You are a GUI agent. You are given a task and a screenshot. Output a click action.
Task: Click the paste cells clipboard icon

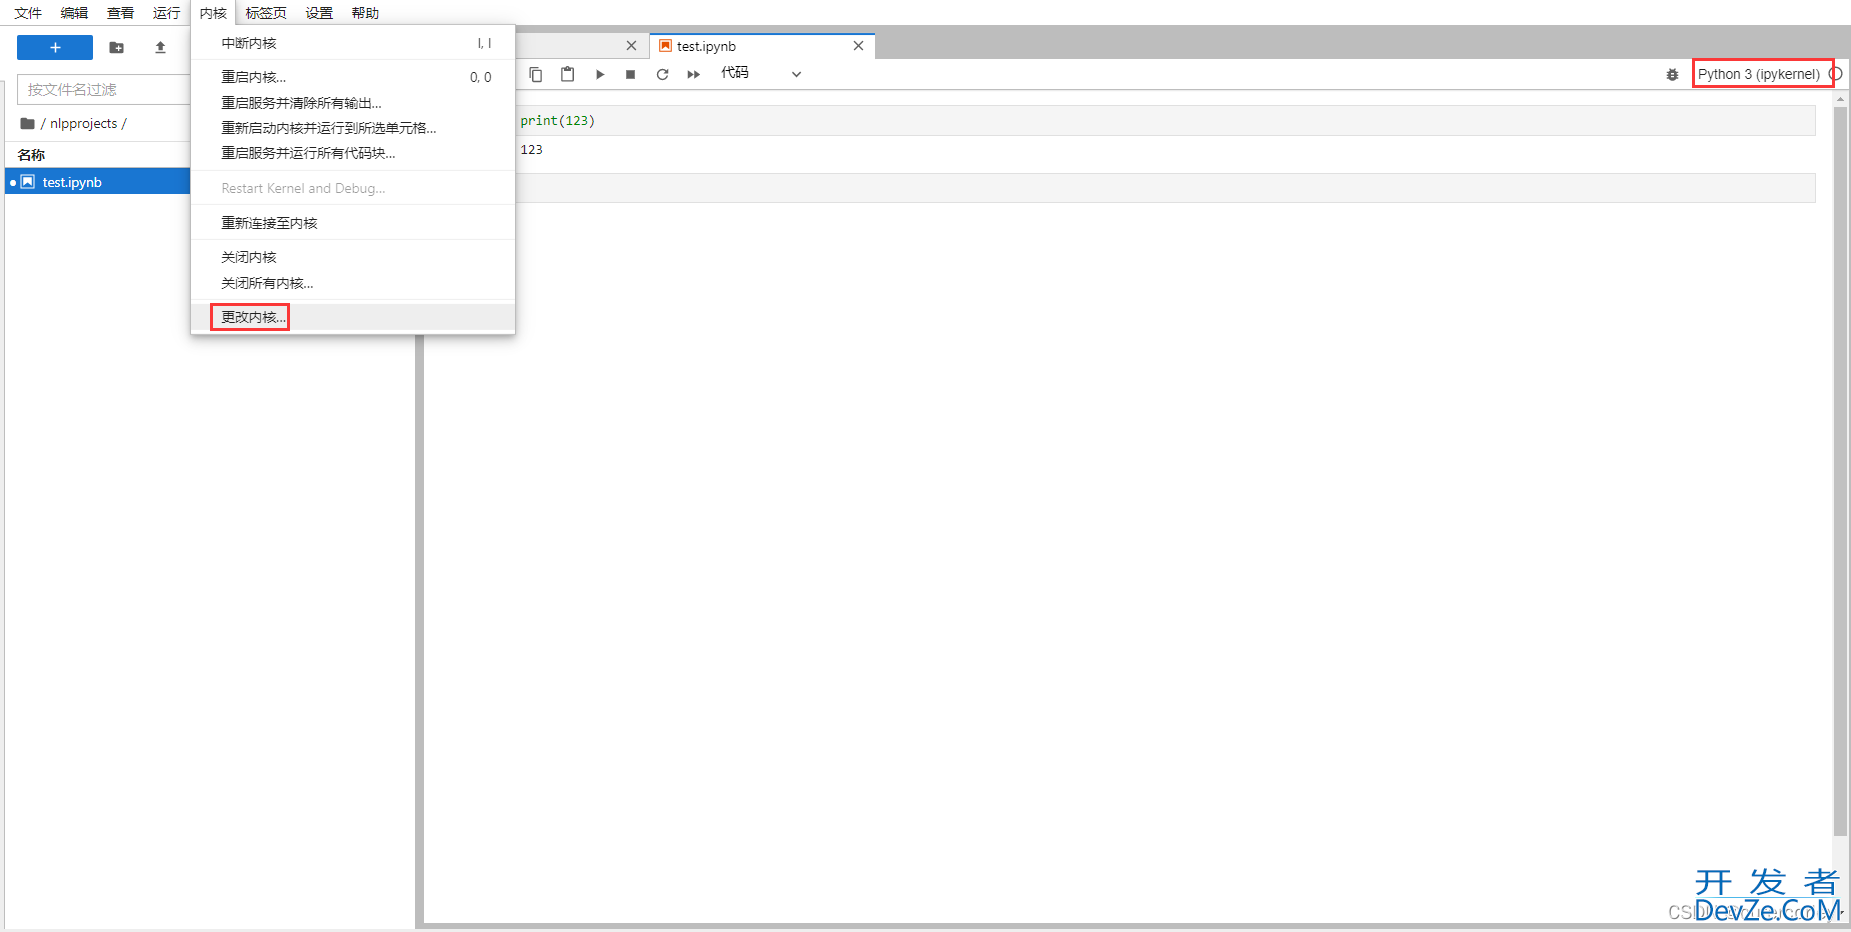567,74
